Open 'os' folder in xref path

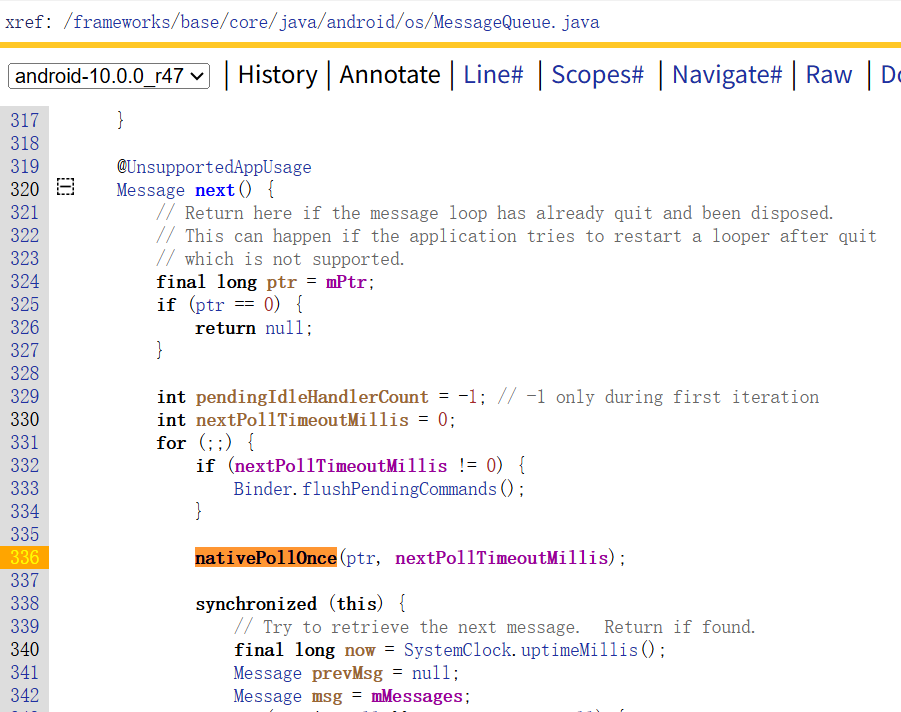pos(414,22)
